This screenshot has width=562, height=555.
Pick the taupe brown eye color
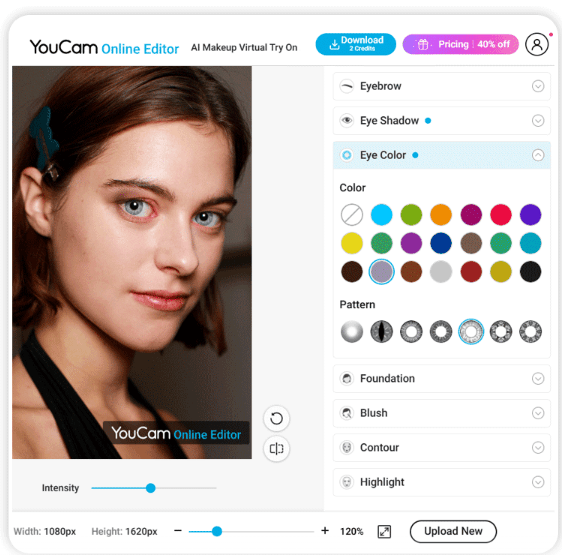tap(471, 243)
